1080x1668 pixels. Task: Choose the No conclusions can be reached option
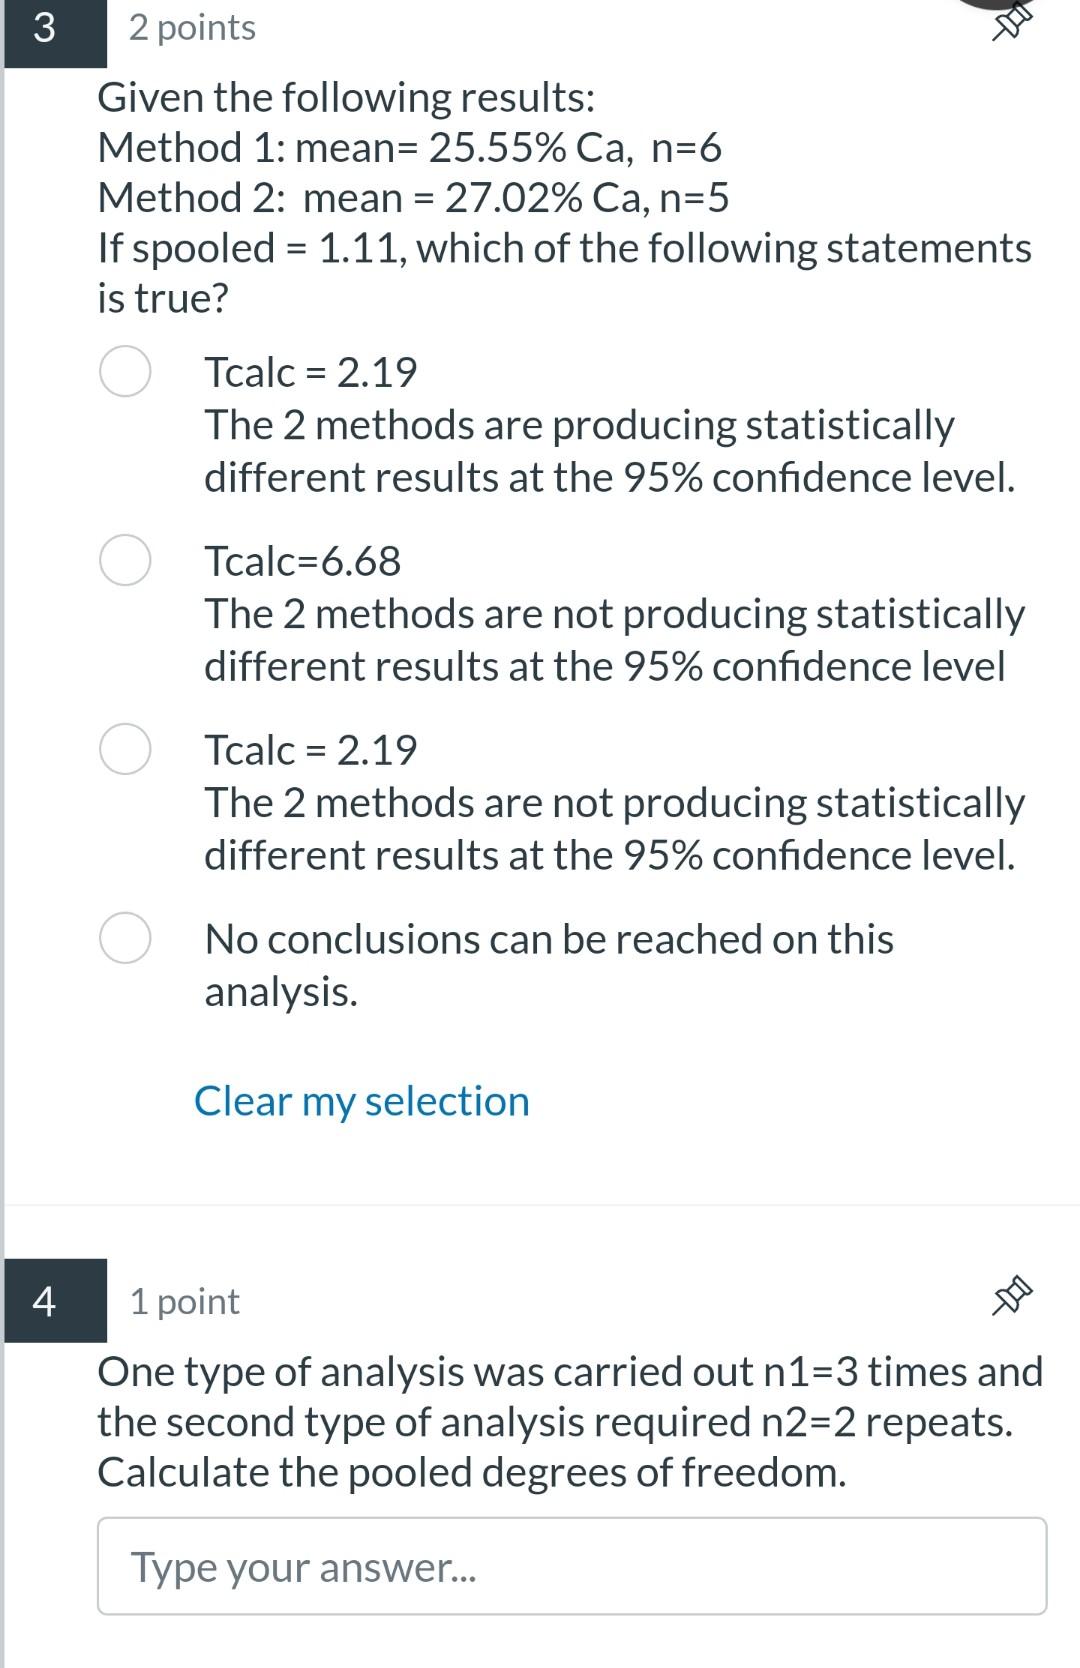tap(126, 938)
